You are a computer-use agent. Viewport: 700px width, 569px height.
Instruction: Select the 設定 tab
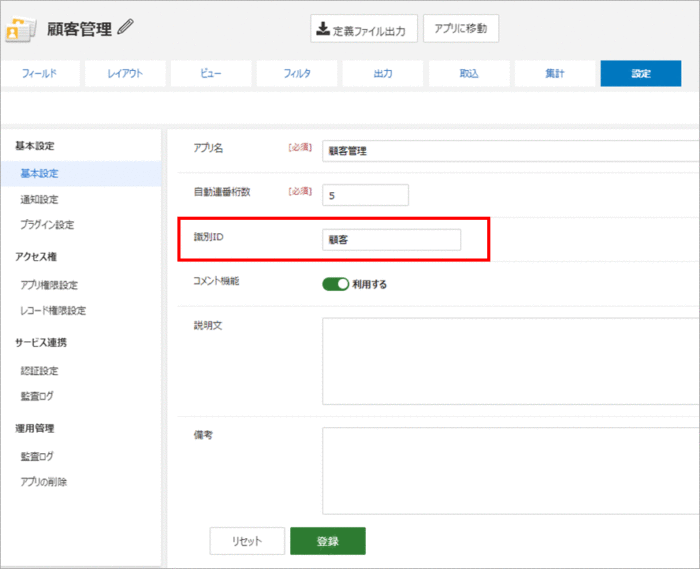[x=641, y=73]
